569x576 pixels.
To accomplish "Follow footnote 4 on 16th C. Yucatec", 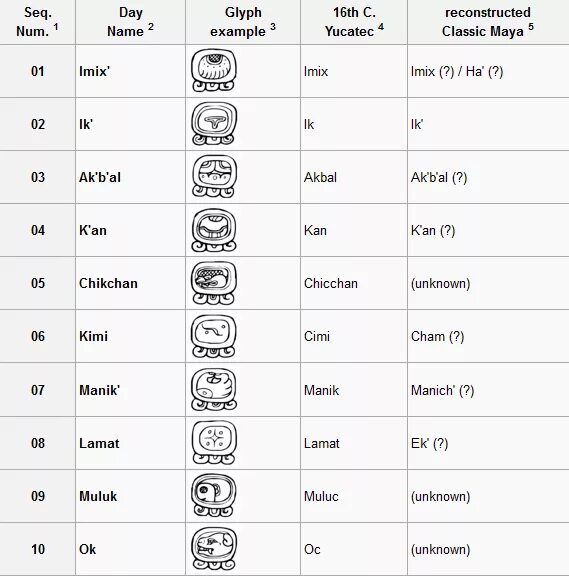I will tap(381, 27).
